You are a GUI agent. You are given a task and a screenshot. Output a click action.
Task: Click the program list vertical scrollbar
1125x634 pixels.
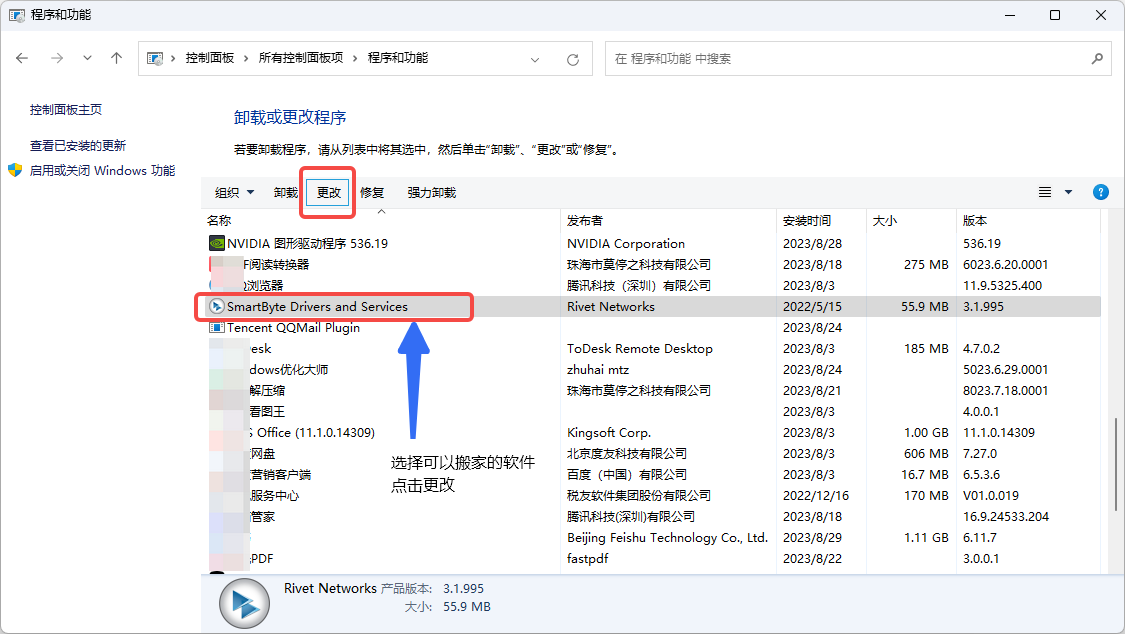pos(1115,464)
